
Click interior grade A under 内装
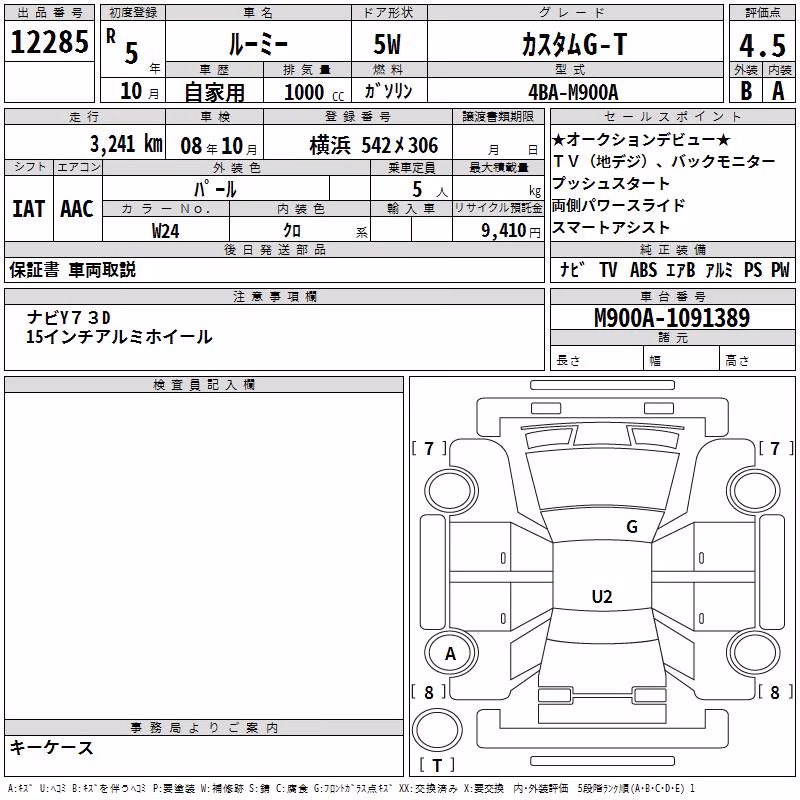(778, 91)
